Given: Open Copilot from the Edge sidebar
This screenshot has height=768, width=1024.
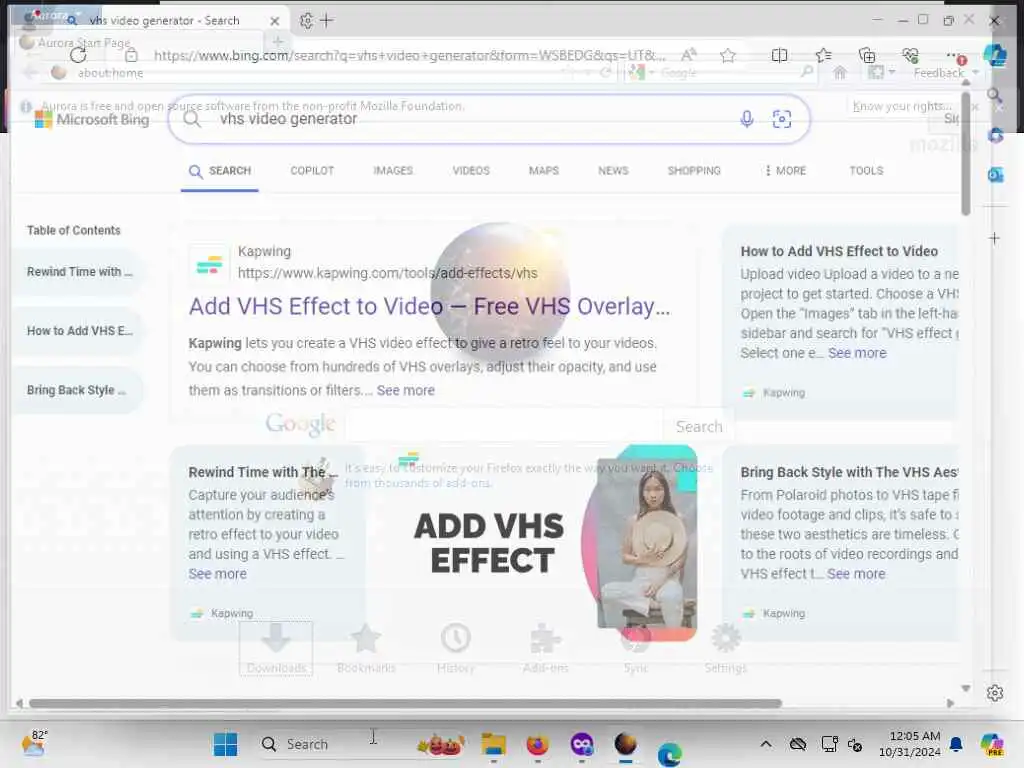Looking at the screenshot, I should pyautogui.click(x=995, y=56).
